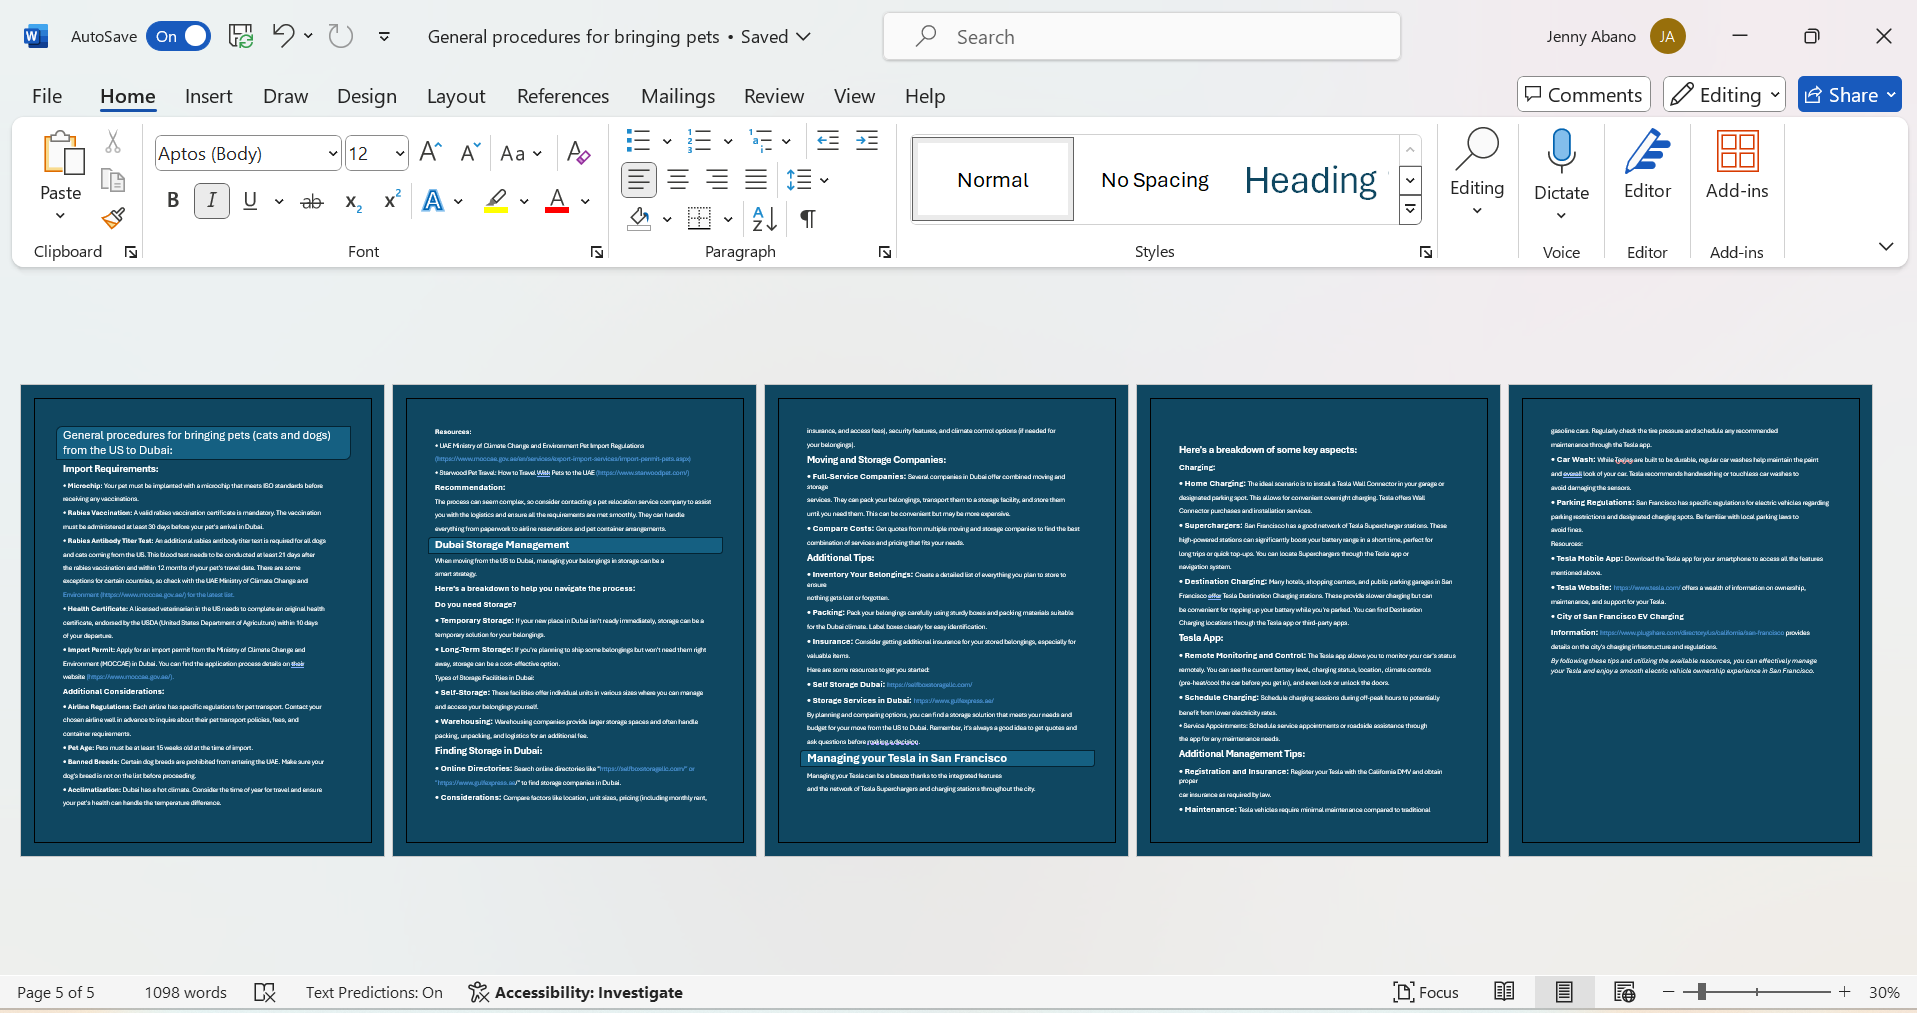Click the zoom slider handle
The height and width of the screenshot is (1013, 1917).
click(x=1701, y=992)
